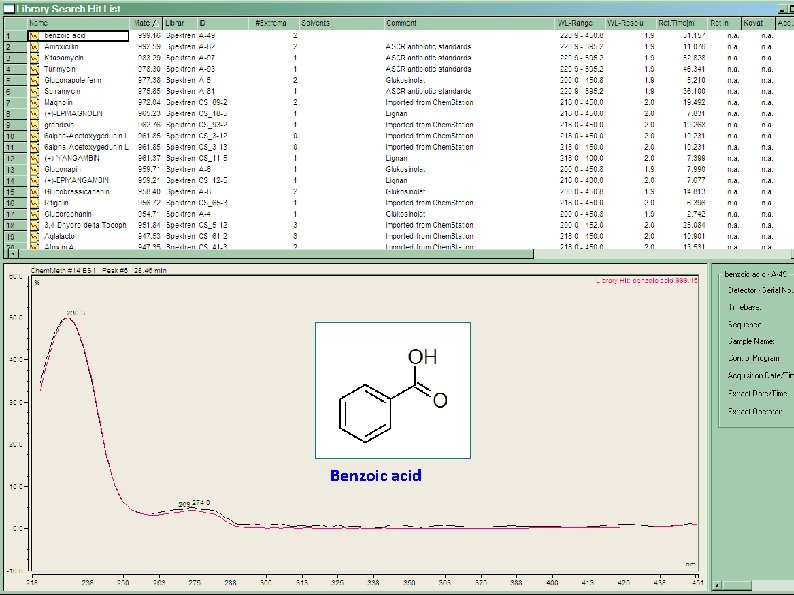Click the Comment column header

pyautogui.click(x=469, y=23)
